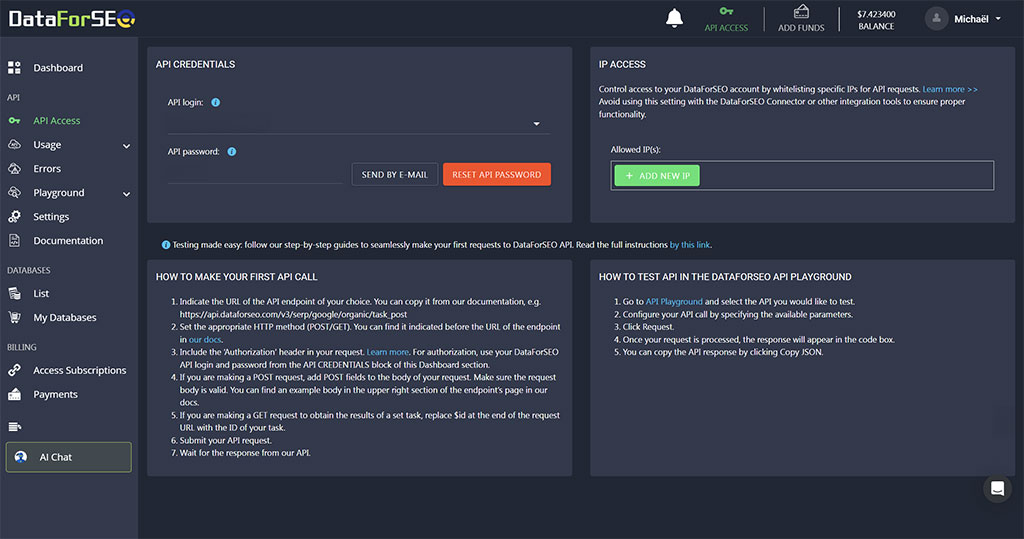Click the Dashboard grid icon in sidebar
Viewport: 1024px width, 539px height.
coord(14,67)
